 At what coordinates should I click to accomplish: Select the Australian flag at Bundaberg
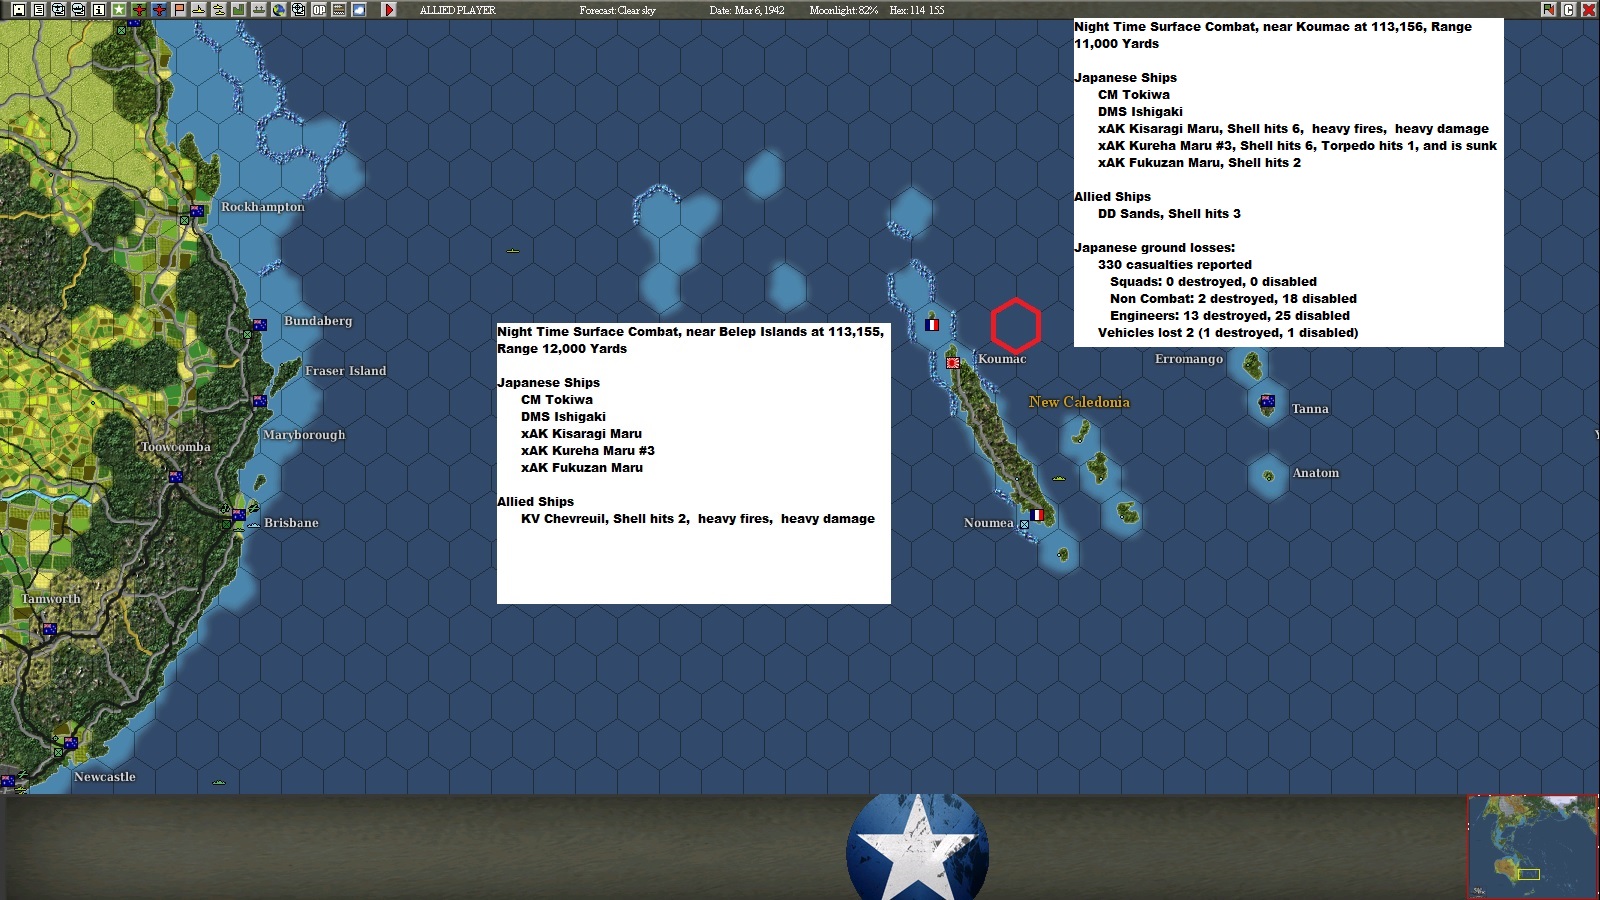click(260, 325)
